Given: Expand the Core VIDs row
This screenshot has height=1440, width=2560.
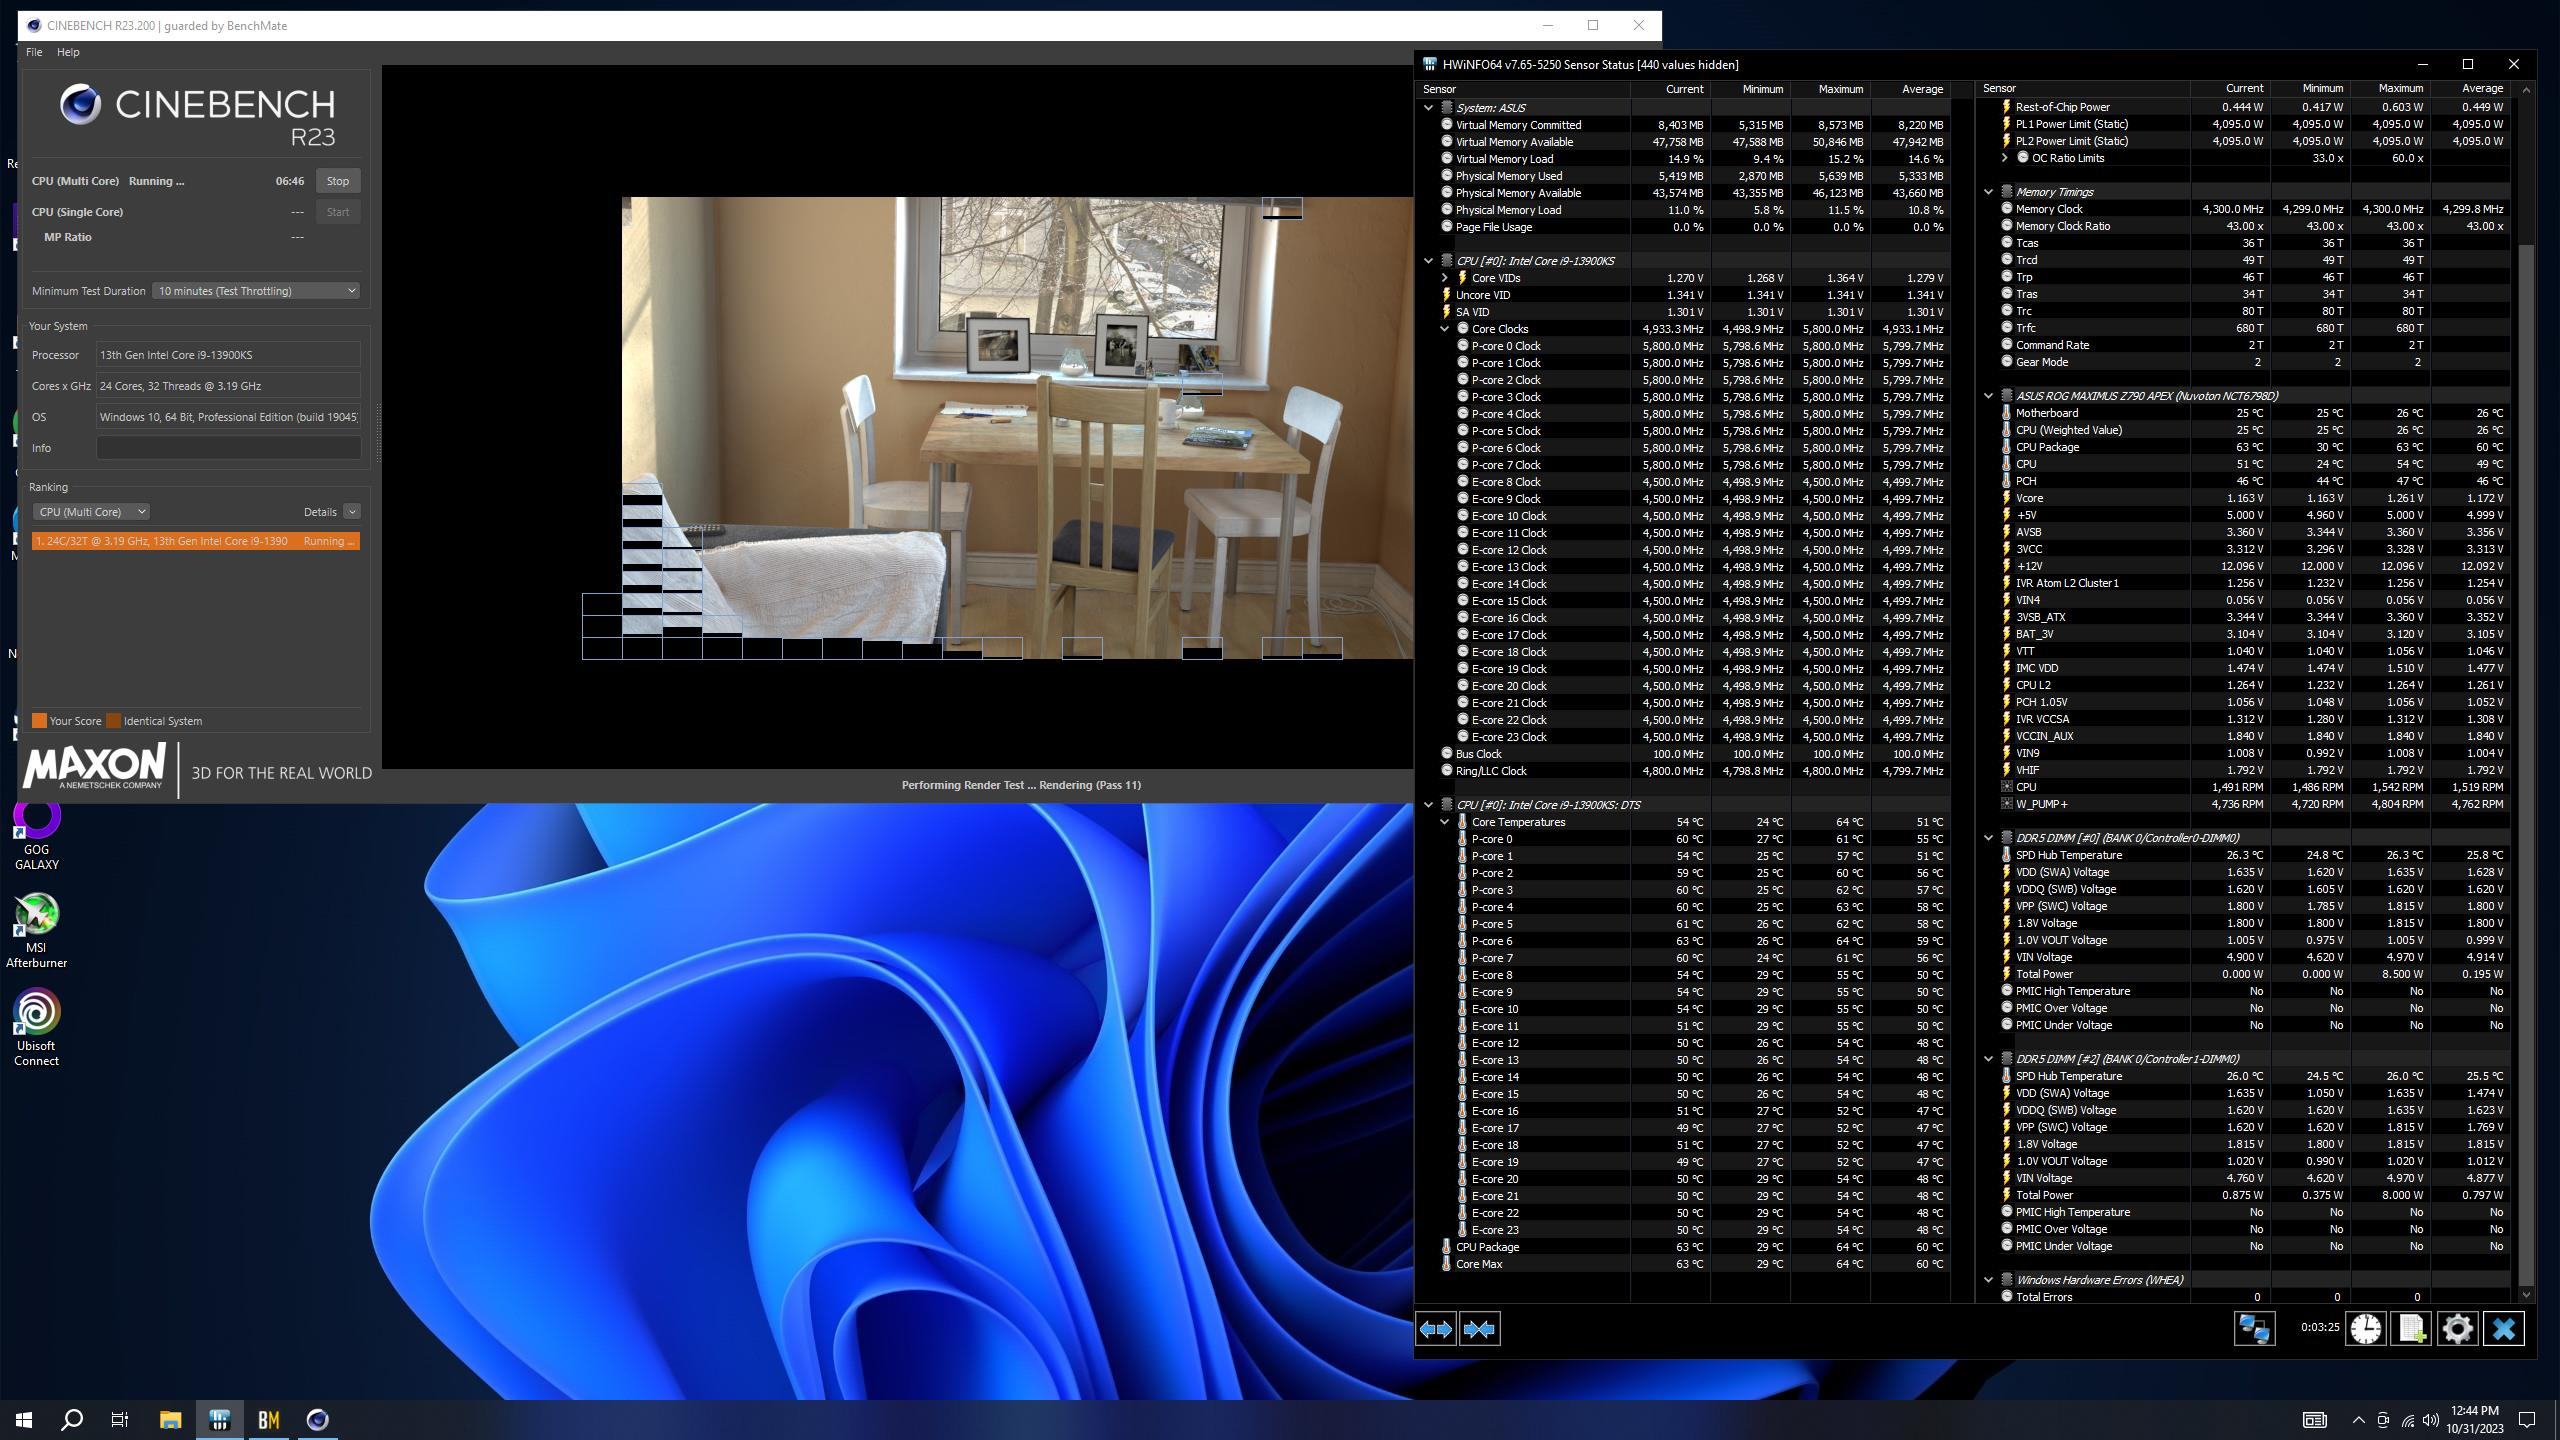Looking at the screenshot, I should pos(1444,278).
